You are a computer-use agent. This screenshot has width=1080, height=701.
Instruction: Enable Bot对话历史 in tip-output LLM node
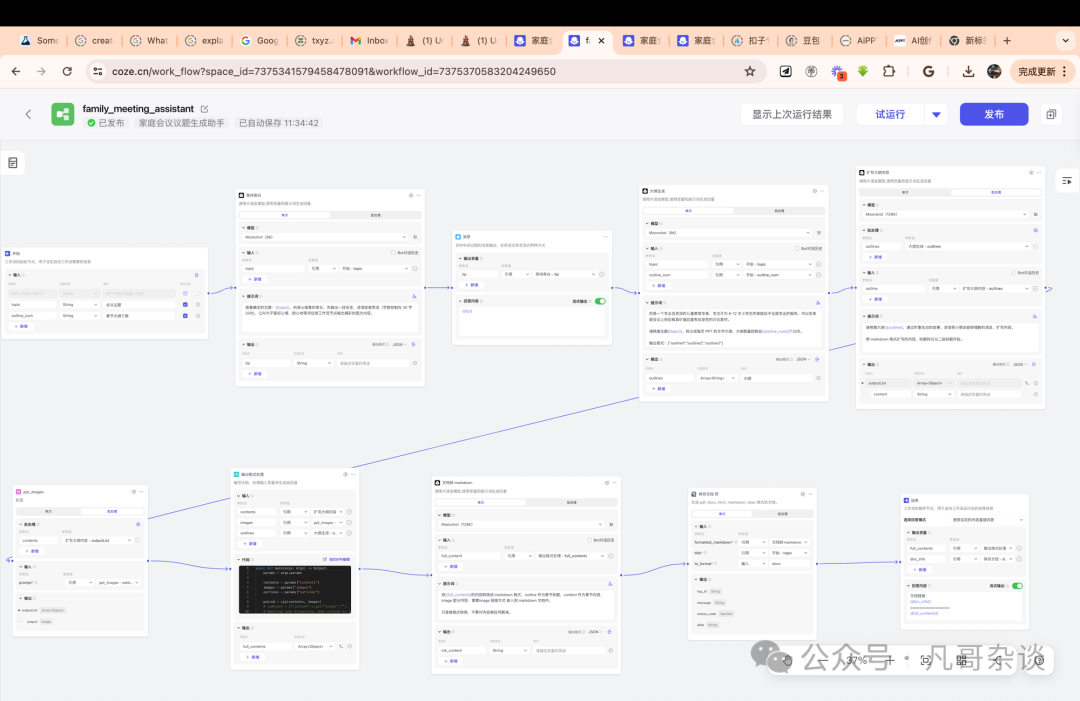coord(393,253)
